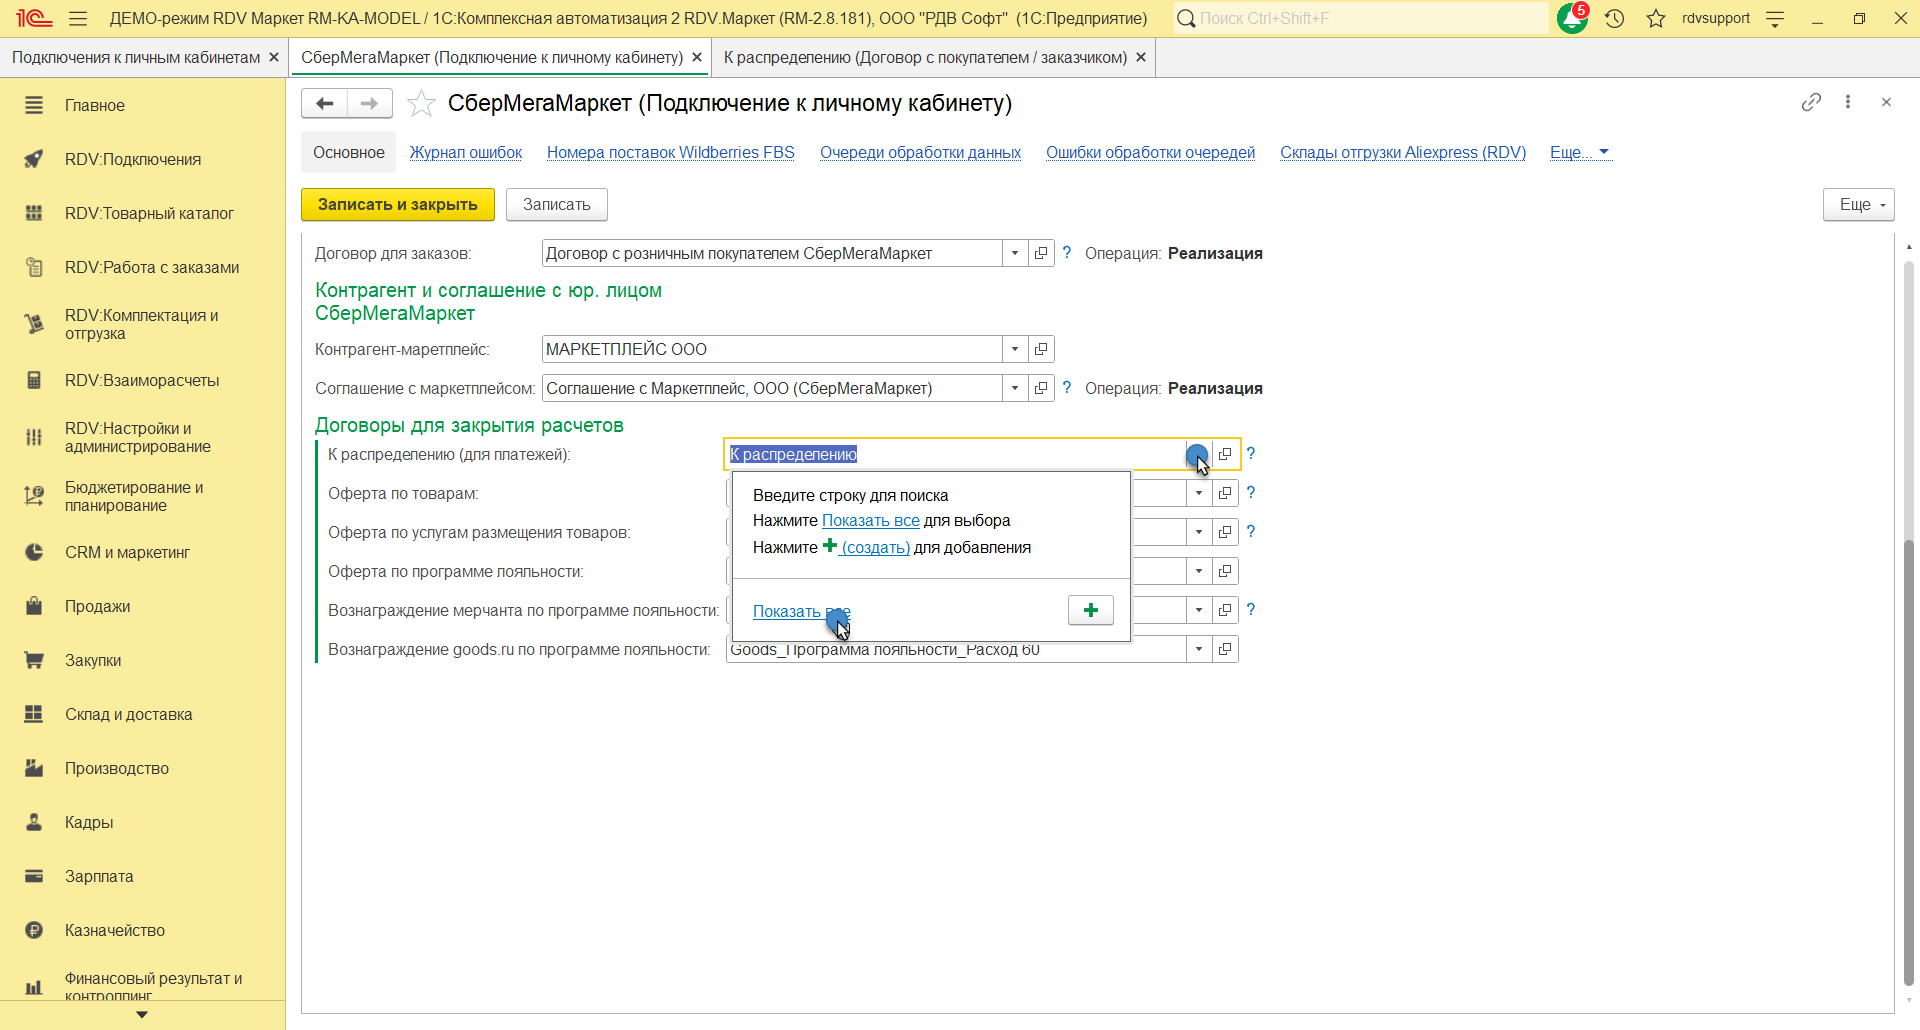
Task: Expand Соглашение с маркетплейсом dropdown arrow
Action: 1015,388
